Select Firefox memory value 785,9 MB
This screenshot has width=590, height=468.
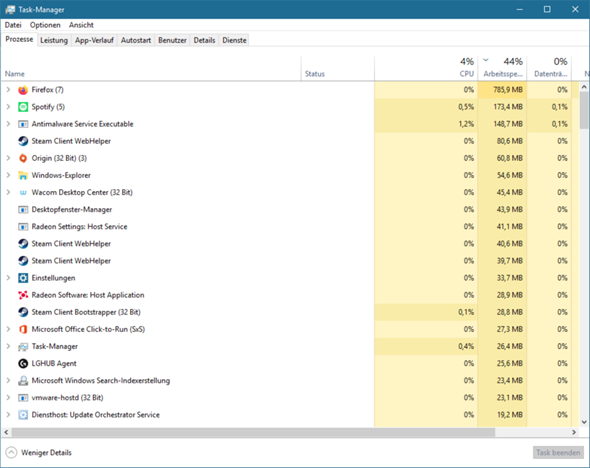click(508, 90)
